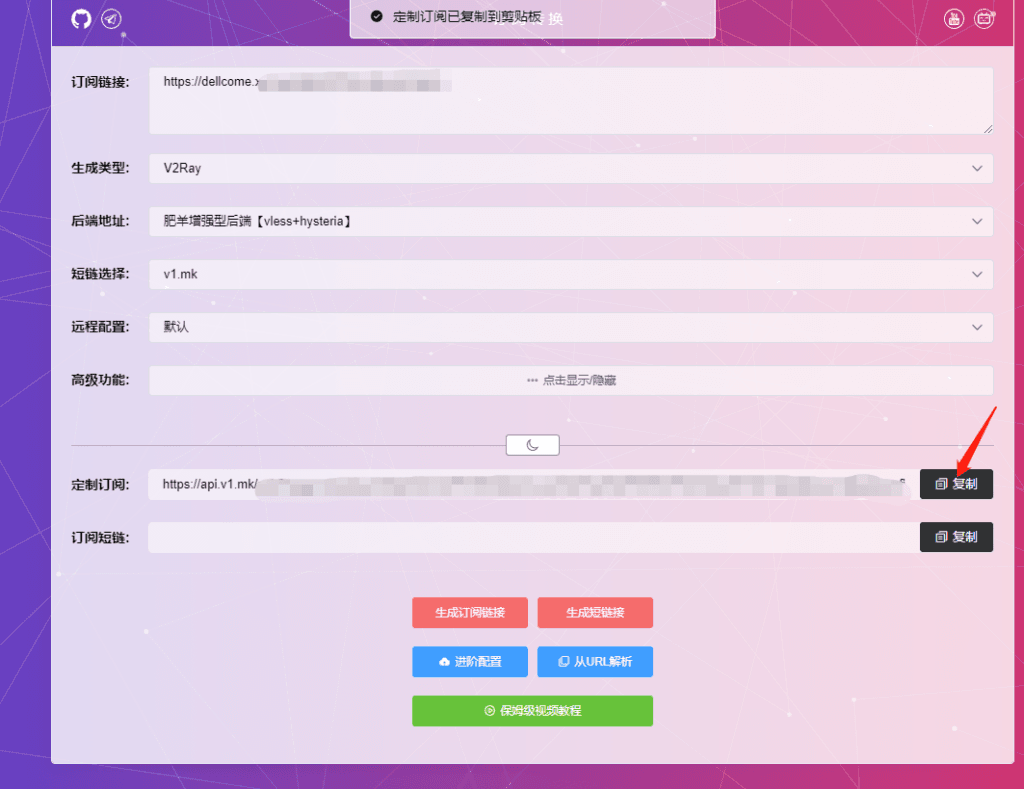This screenshot has width=1024, height=789.
Task: Click the empty 订阅短链 field
Action: (530, 537)
